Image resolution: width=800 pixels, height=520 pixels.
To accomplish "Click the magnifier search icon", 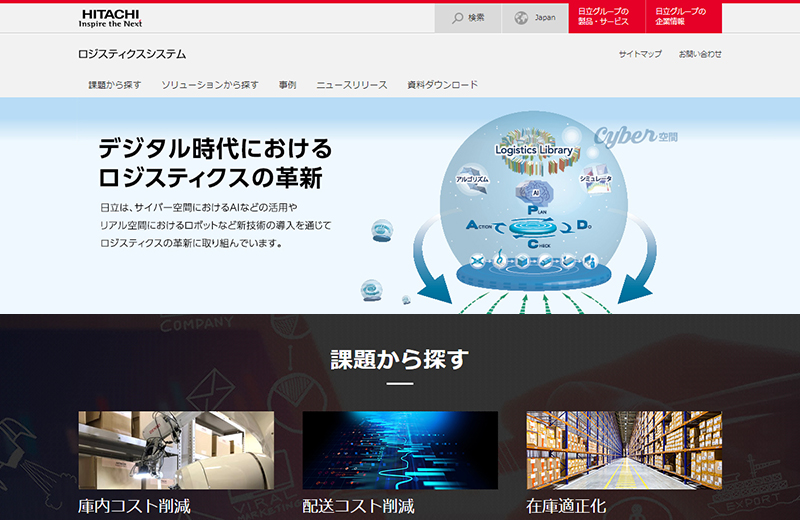I will coord(458,18).
